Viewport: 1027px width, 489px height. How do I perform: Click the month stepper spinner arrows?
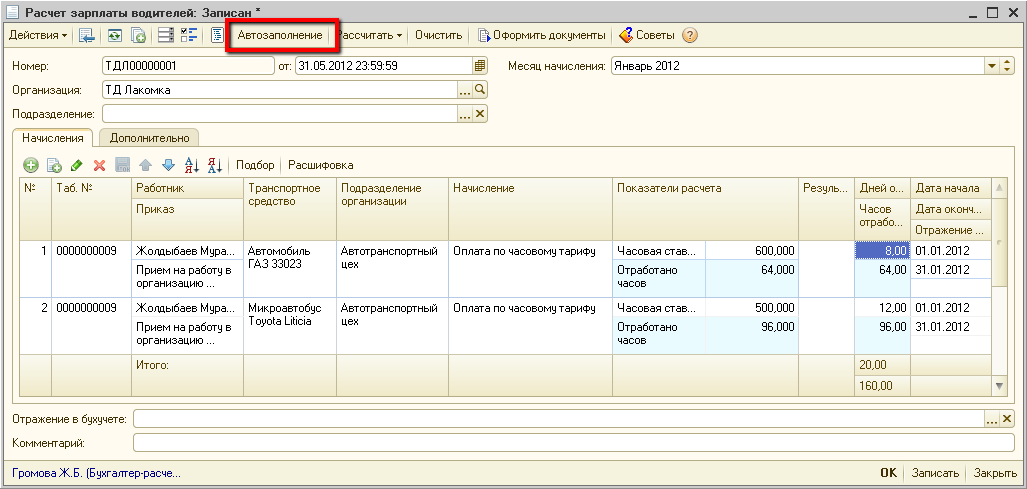click(x=1008, y=66)
